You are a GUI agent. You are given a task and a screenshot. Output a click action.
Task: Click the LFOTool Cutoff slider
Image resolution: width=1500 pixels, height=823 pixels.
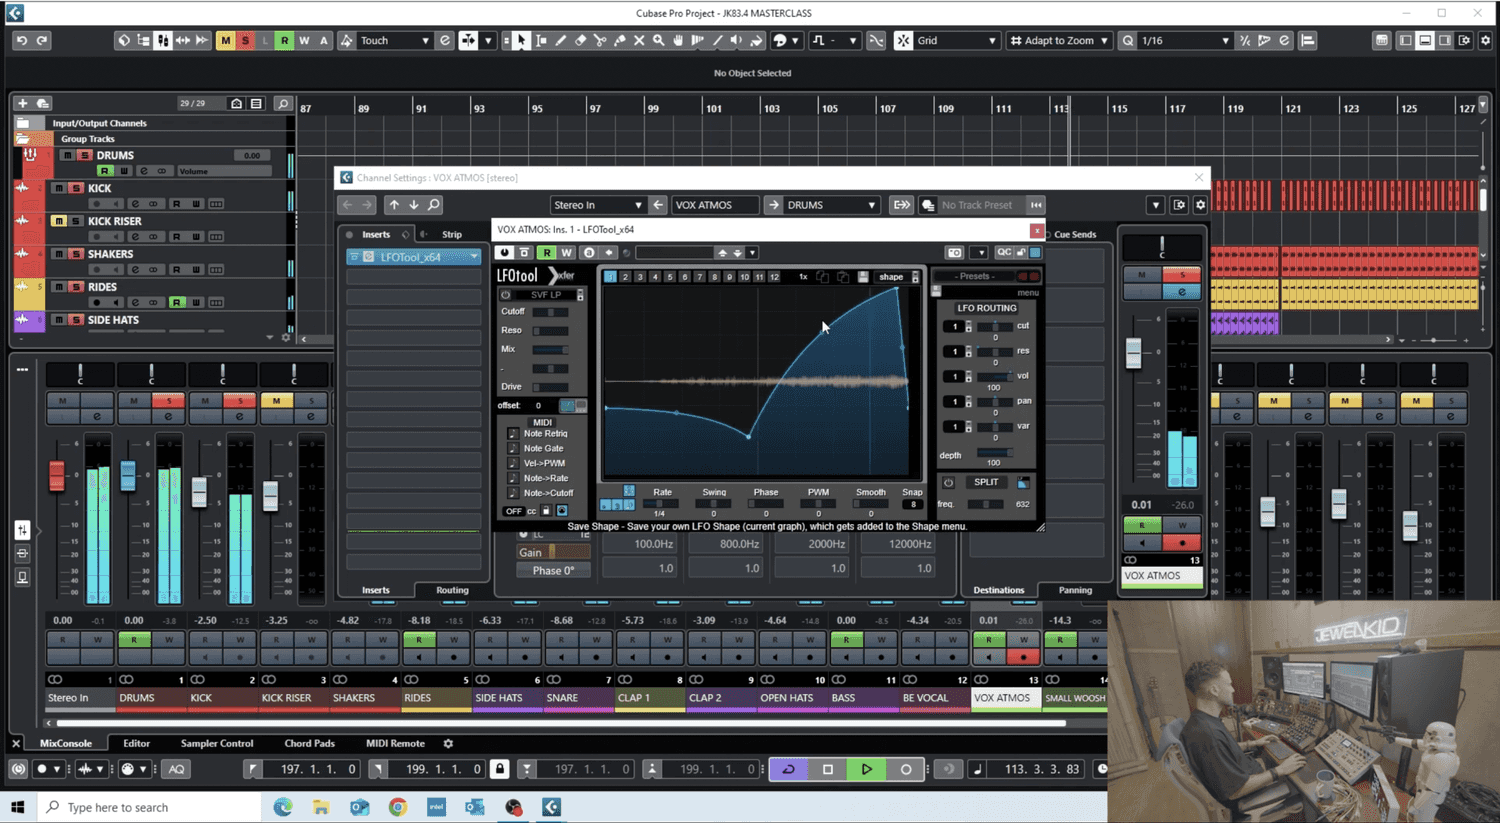pyautogui.click(x=550, y=312)
